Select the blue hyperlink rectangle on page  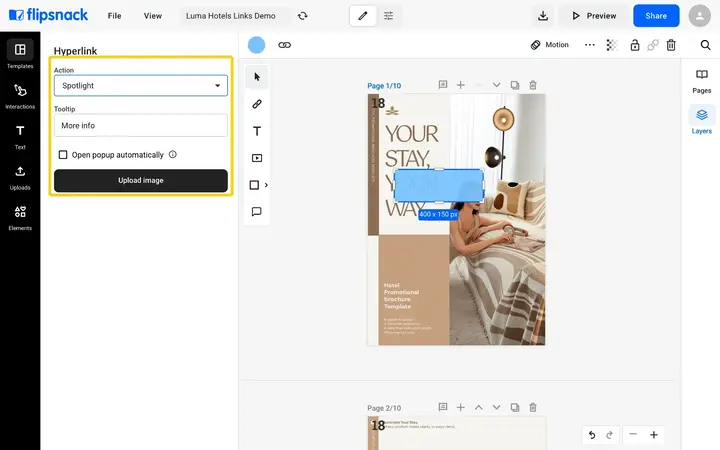pyautogui.click(x=439, y=186)
